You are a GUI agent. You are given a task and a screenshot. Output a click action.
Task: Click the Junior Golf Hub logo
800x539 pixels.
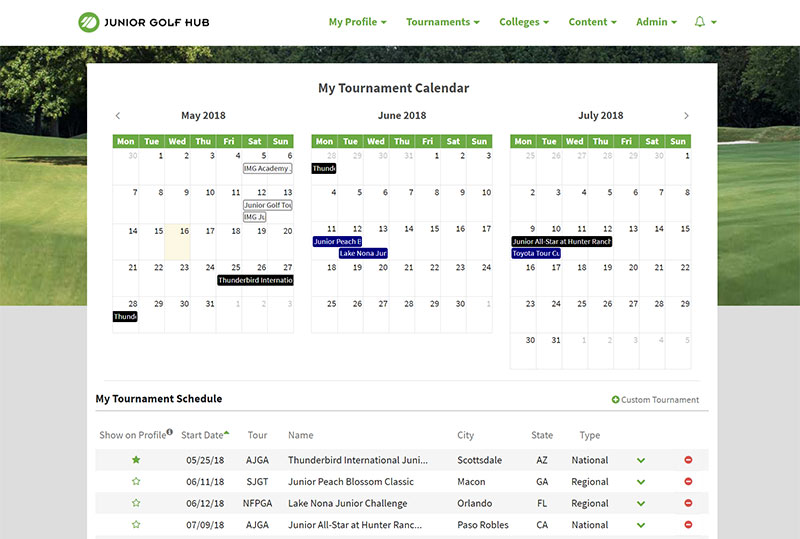click(144, 22)
